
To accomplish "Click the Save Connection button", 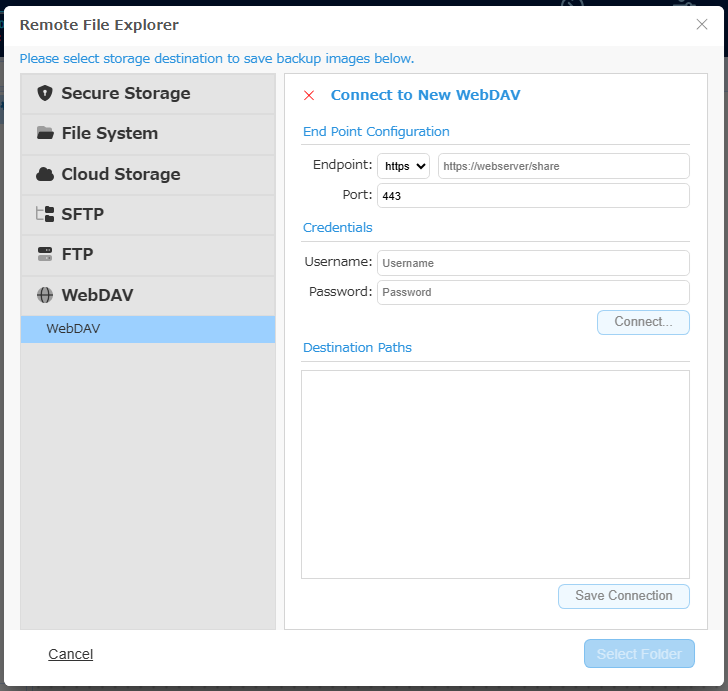I will [x=624, y=596].
